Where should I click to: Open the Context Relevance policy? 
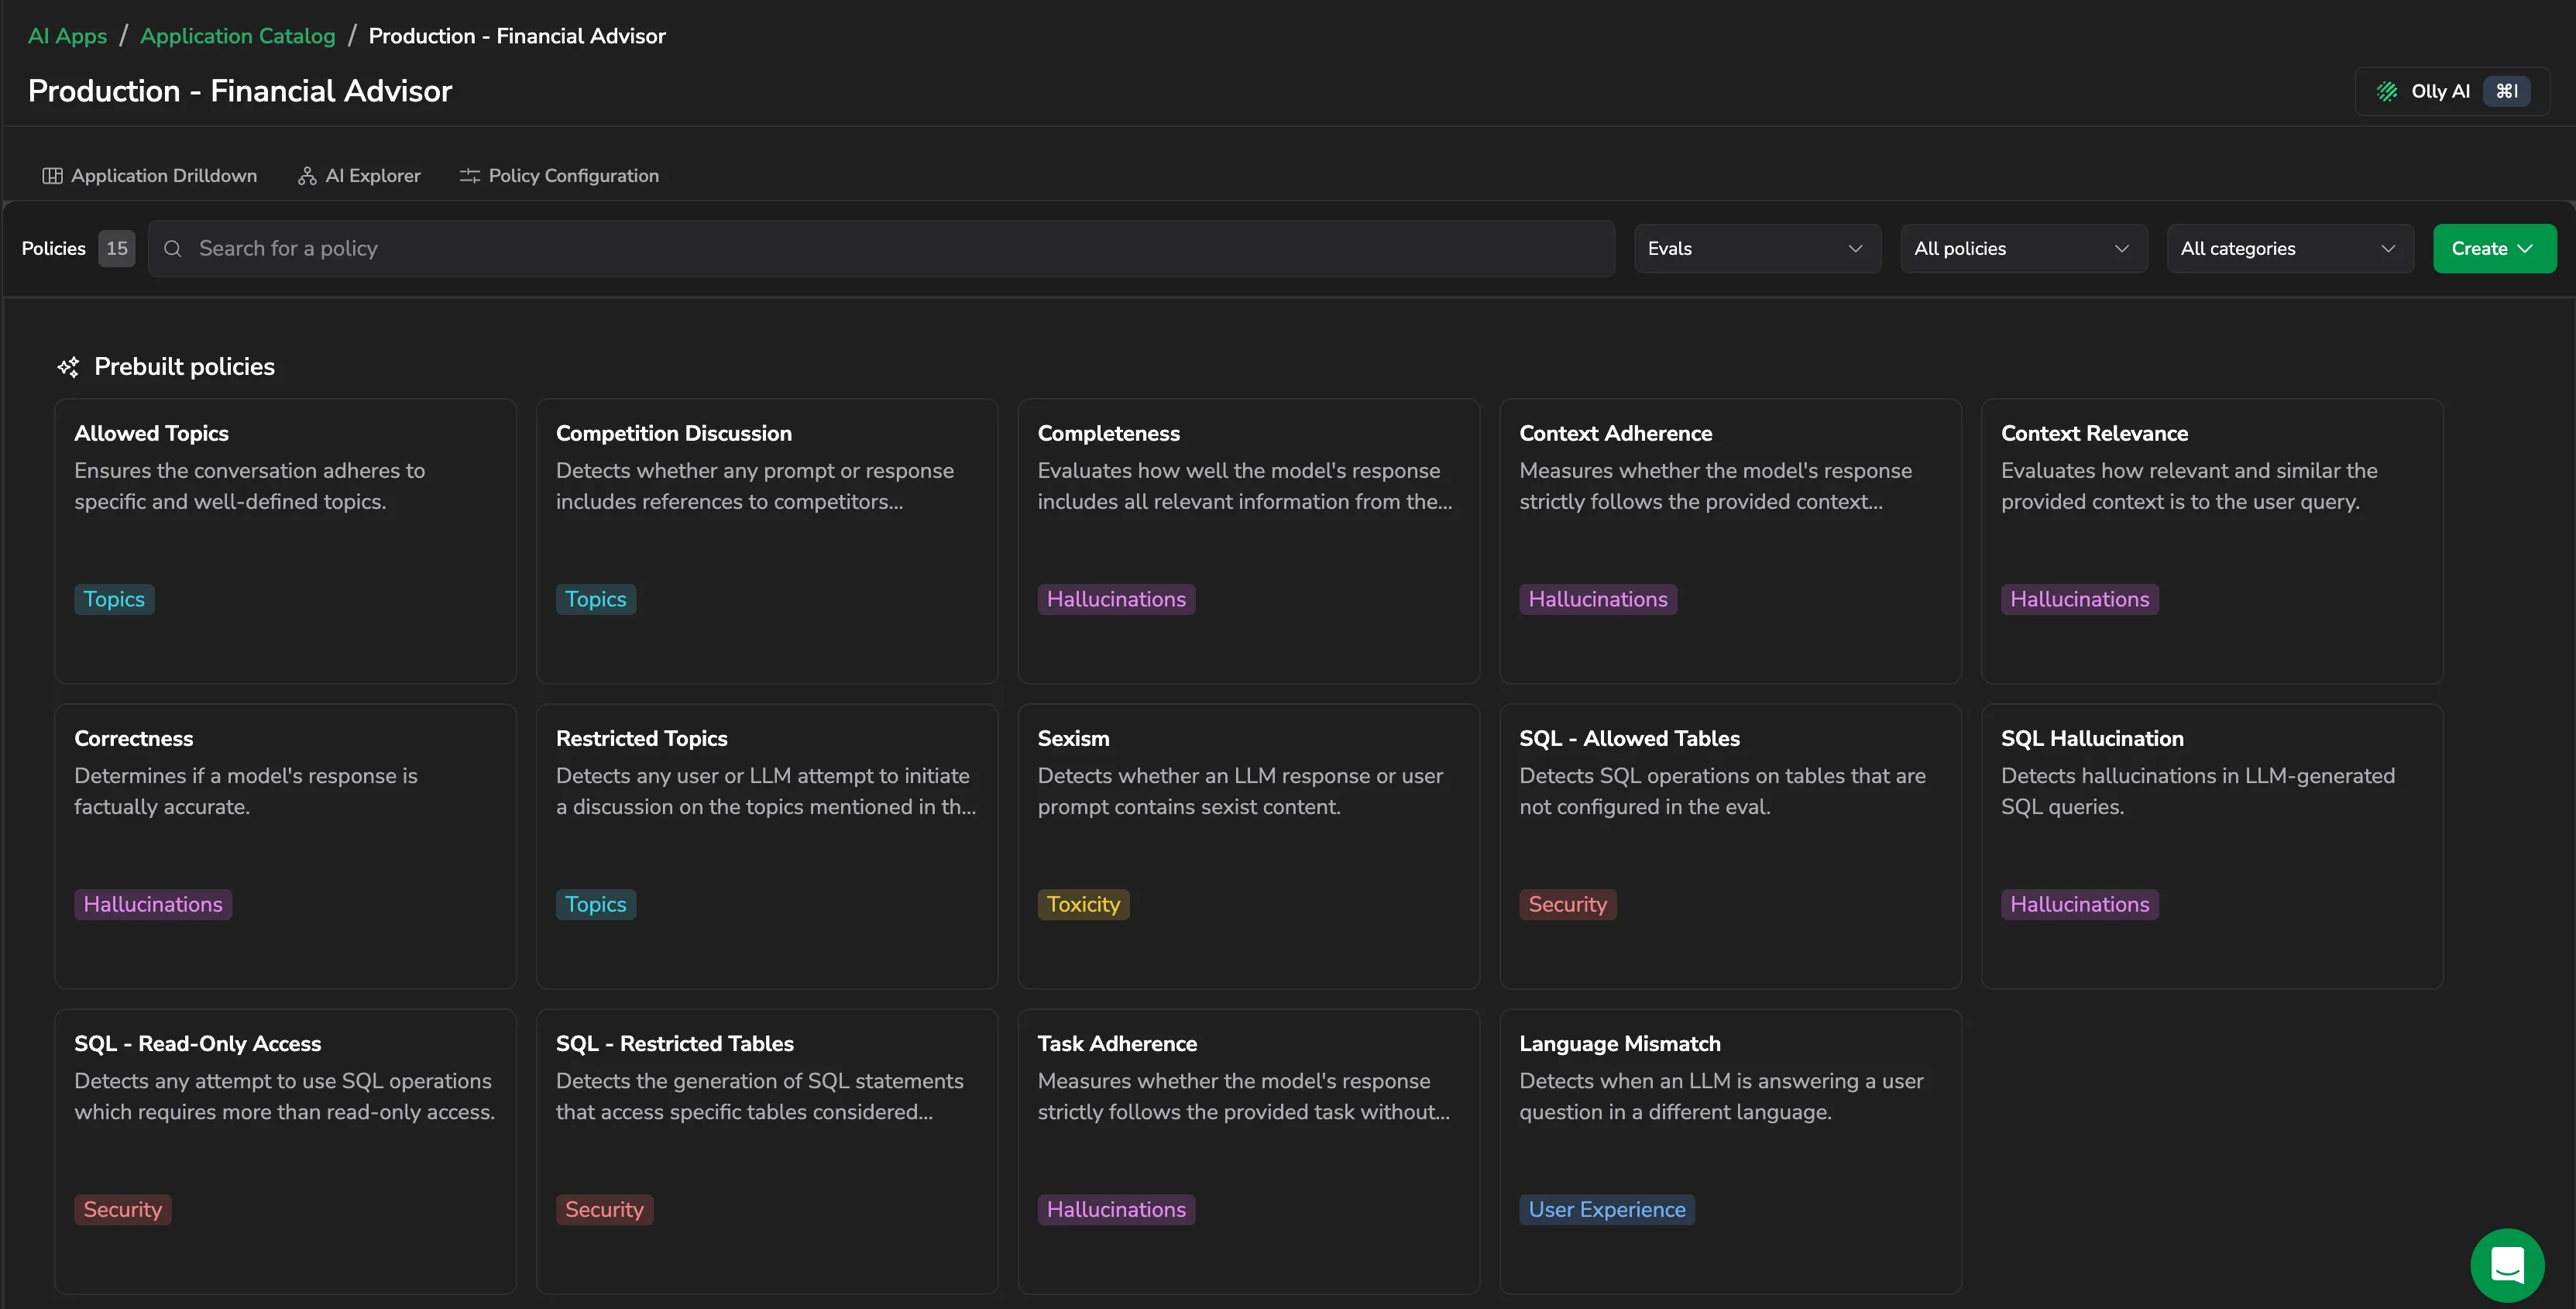pyautogui.click(x=2212, y=541)
